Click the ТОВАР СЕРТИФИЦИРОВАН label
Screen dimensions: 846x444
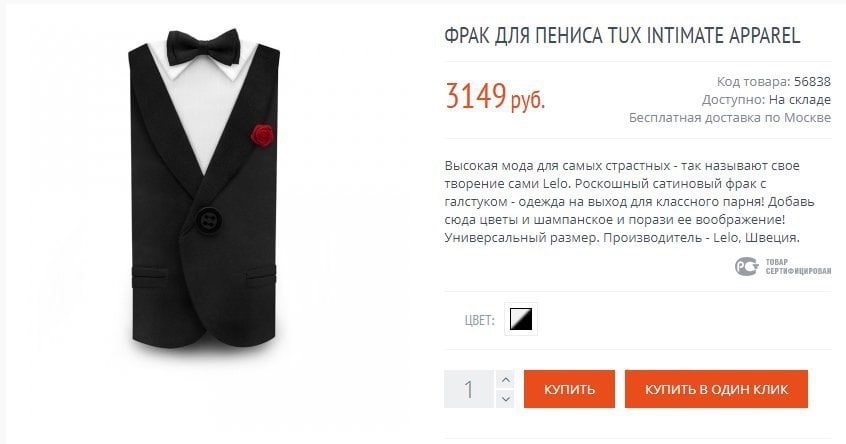(x=798, y=267)
